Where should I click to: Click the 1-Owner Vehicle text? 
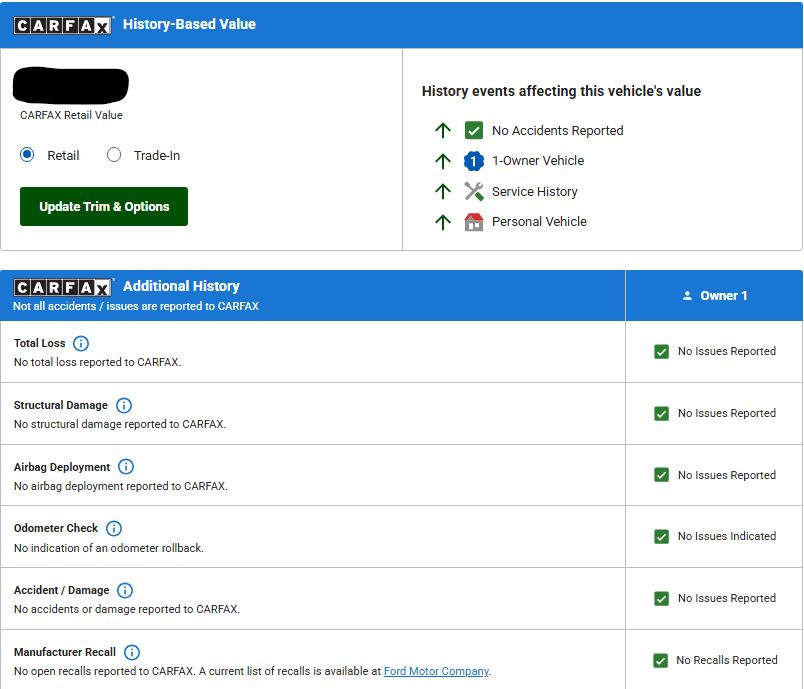coord(538,161)
